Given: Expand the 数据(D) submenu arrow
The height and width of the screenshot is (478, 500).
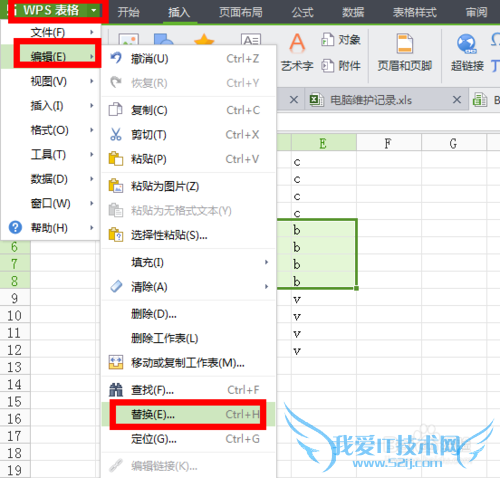Looking at the screenshot, I should pyautogui.click(x=92, y=179).
